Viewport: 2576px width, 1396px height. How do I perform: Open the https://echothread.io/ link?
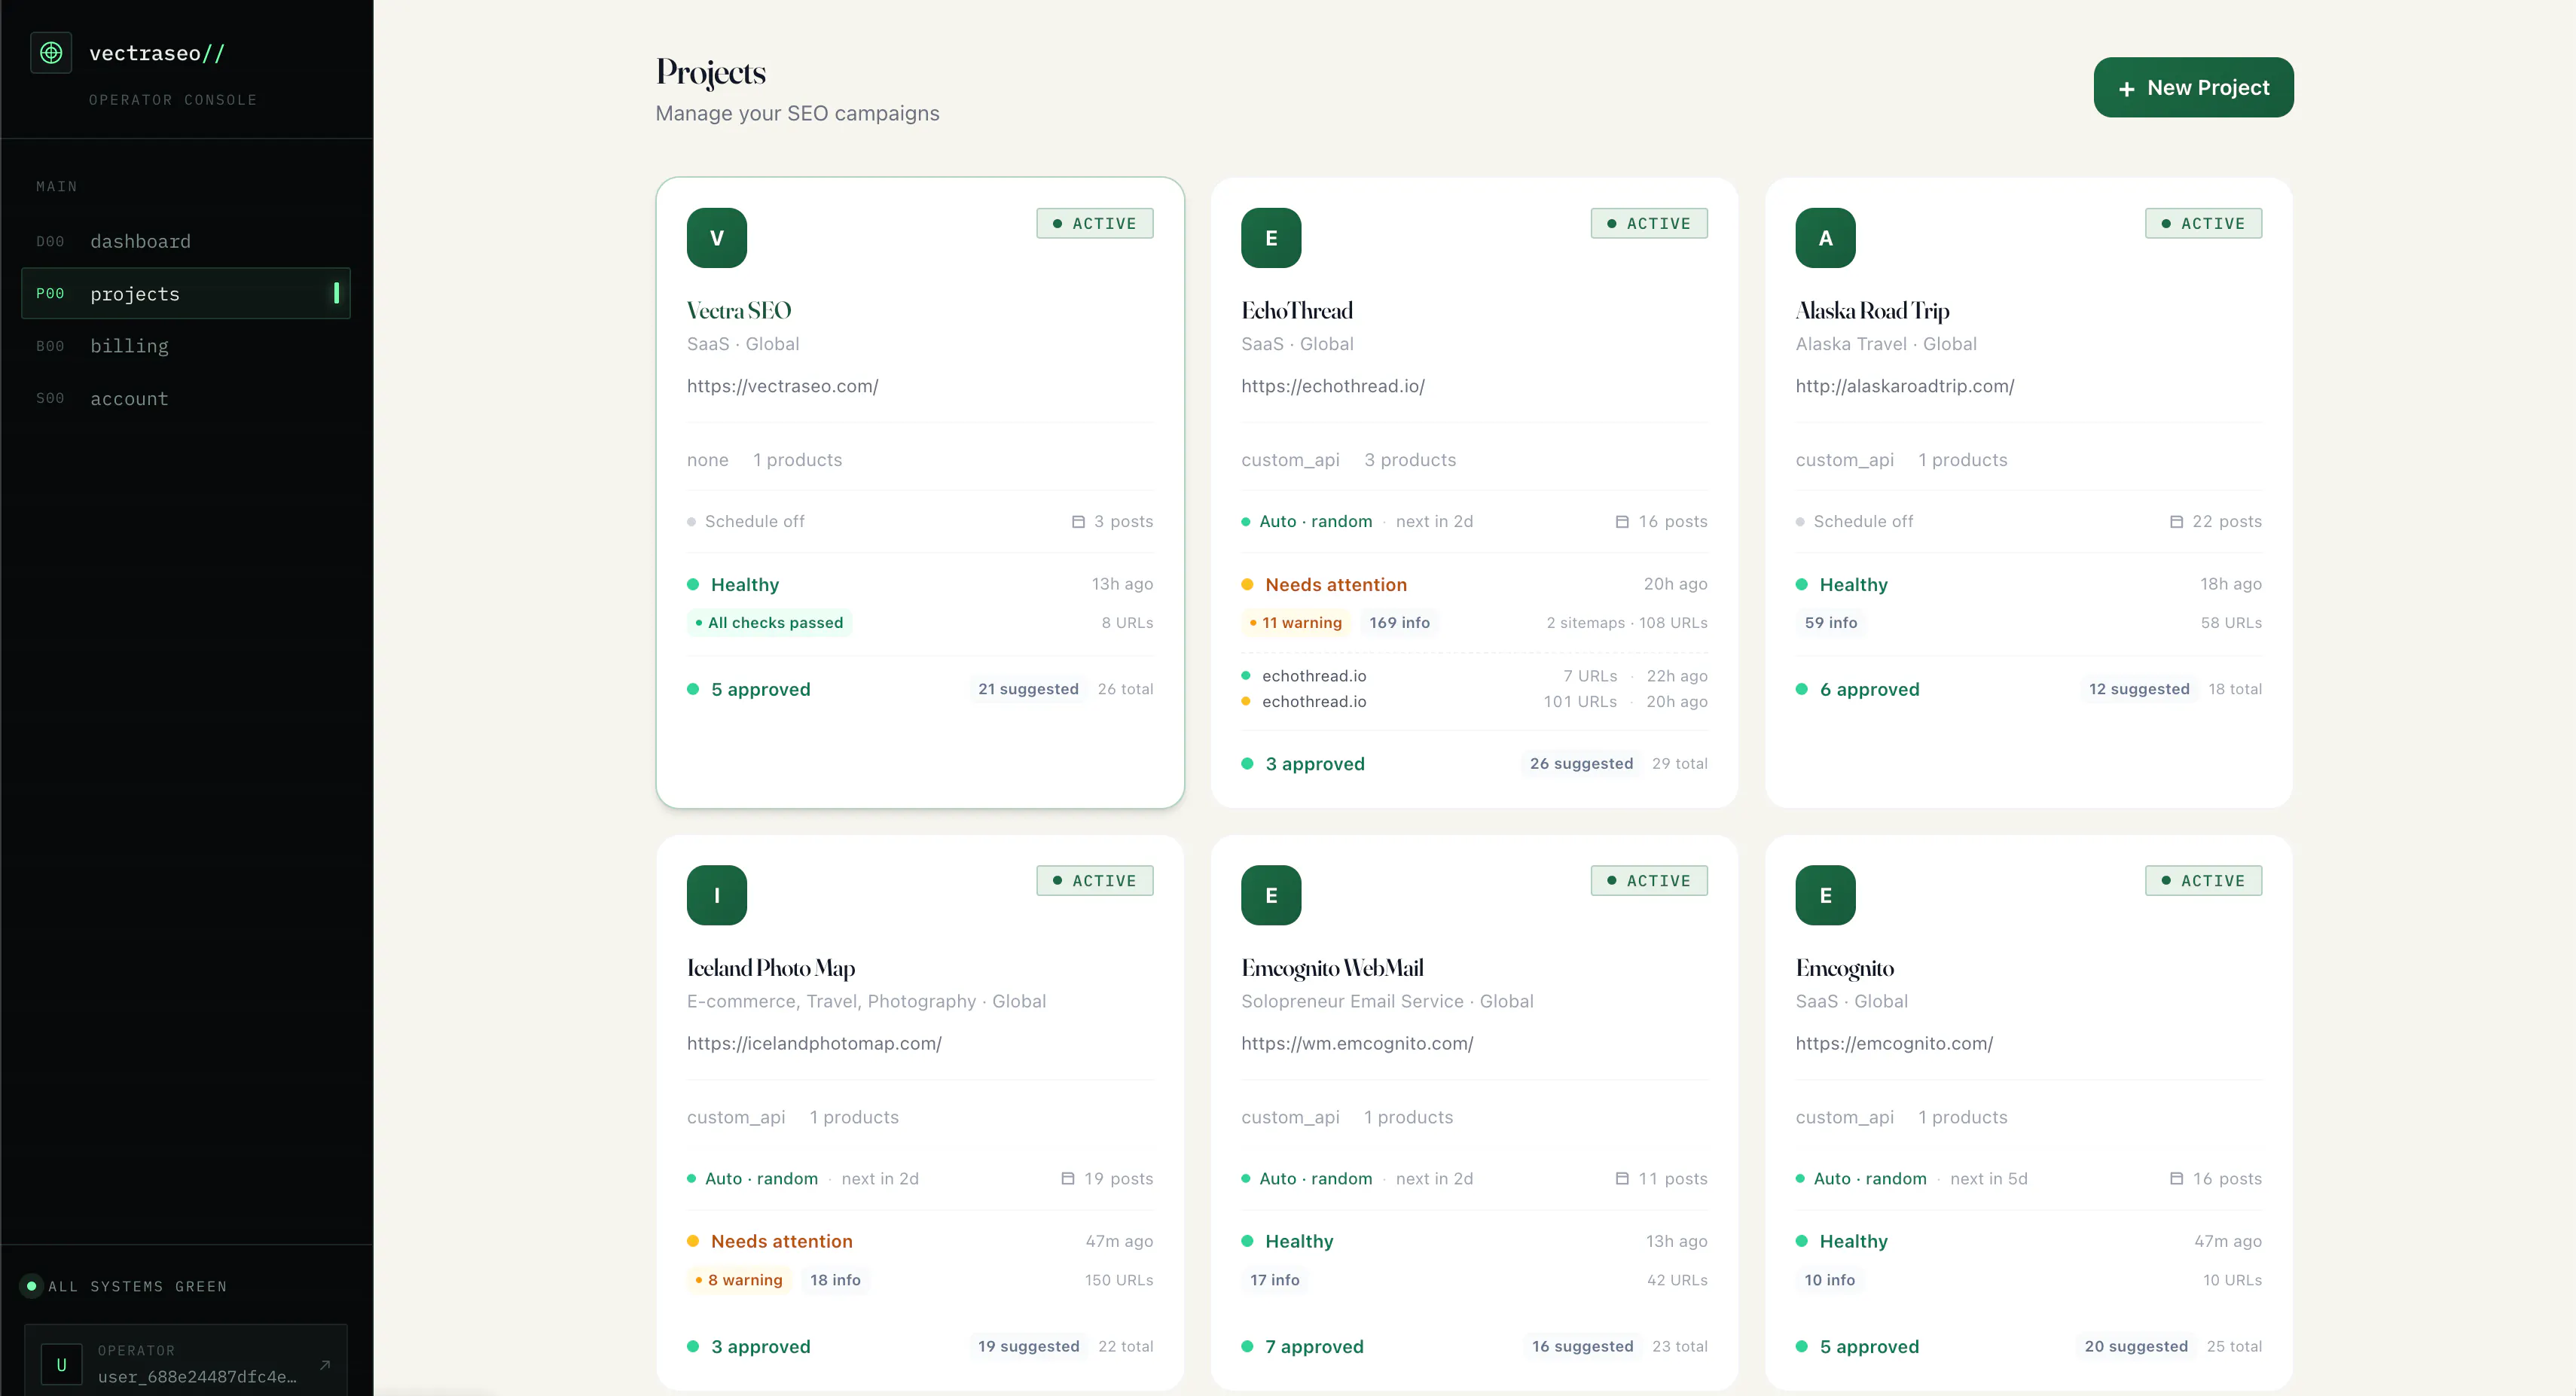(x=1332, y=386)
